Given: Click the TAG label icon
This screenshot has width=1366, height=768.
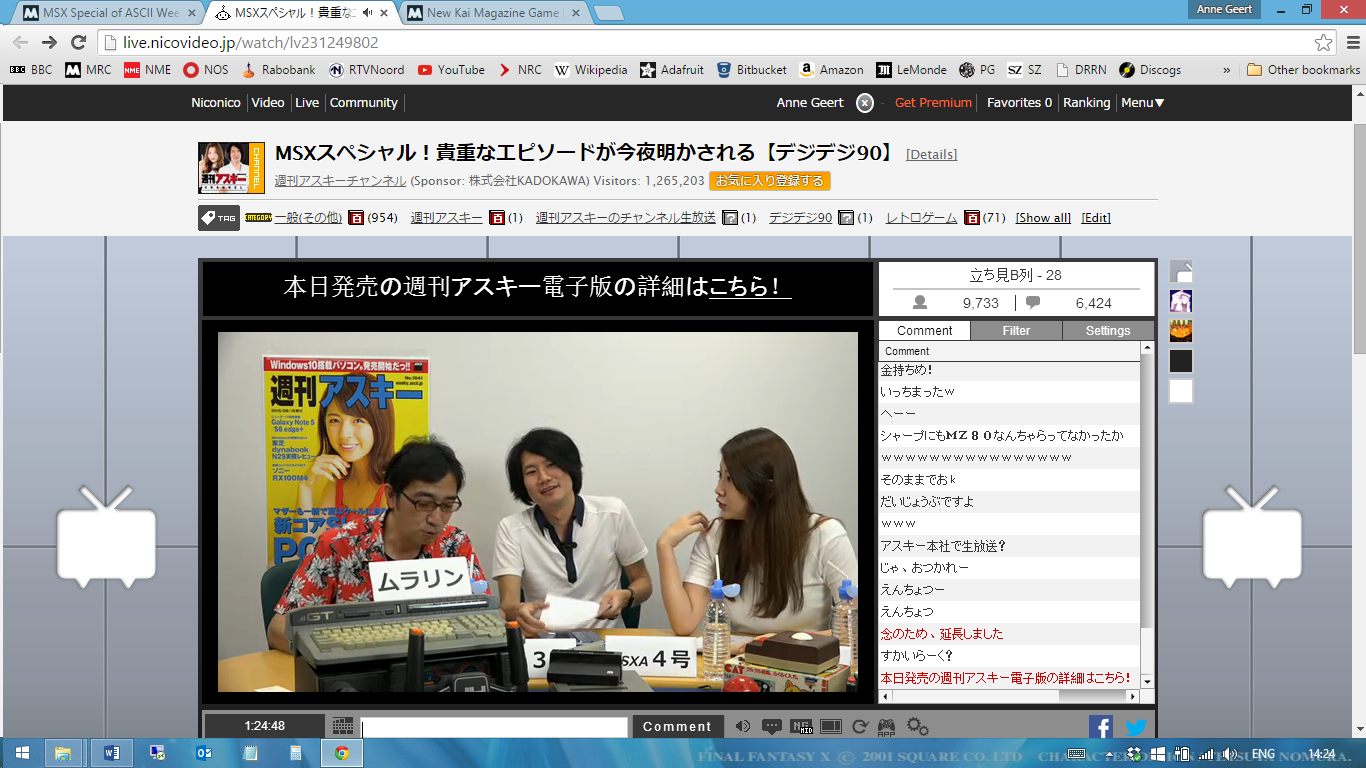Looking at the screenshot, I should pos(219,218).
